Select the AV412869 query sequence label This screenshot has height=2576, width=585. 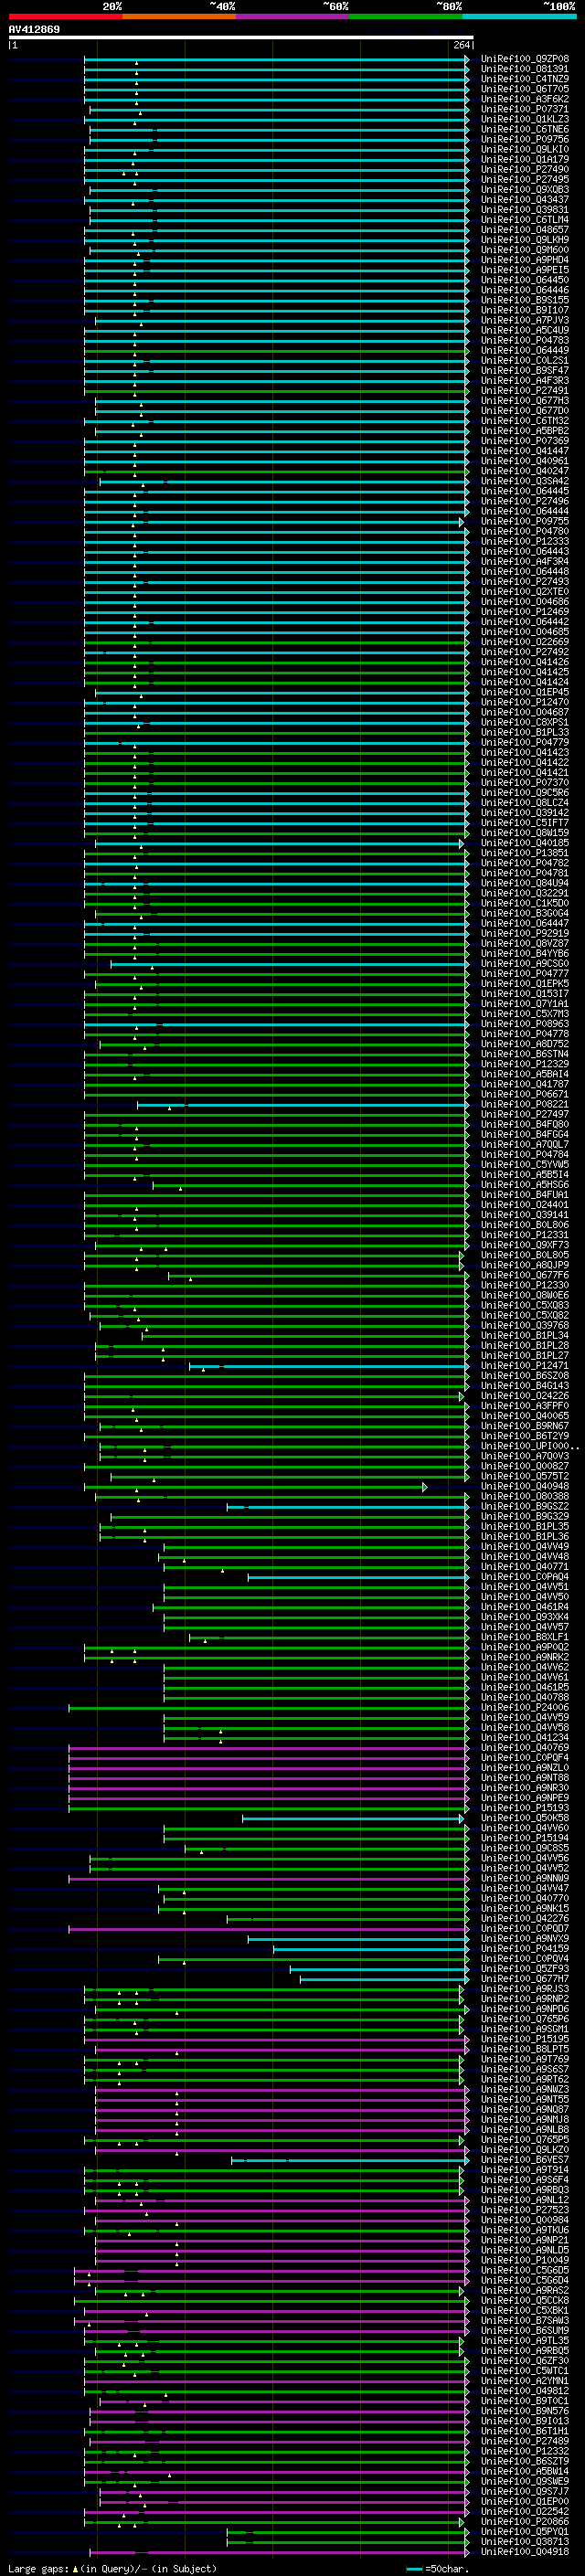pyautogui.click(x=34, y=29)
